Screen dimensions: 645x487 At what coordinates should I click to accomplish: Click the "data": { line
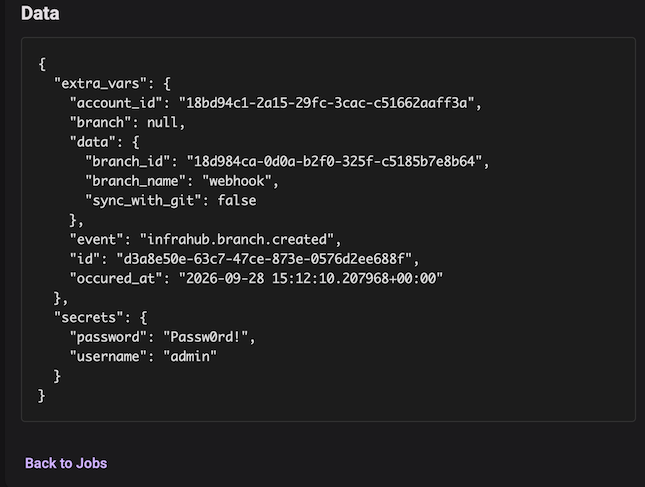104,142
